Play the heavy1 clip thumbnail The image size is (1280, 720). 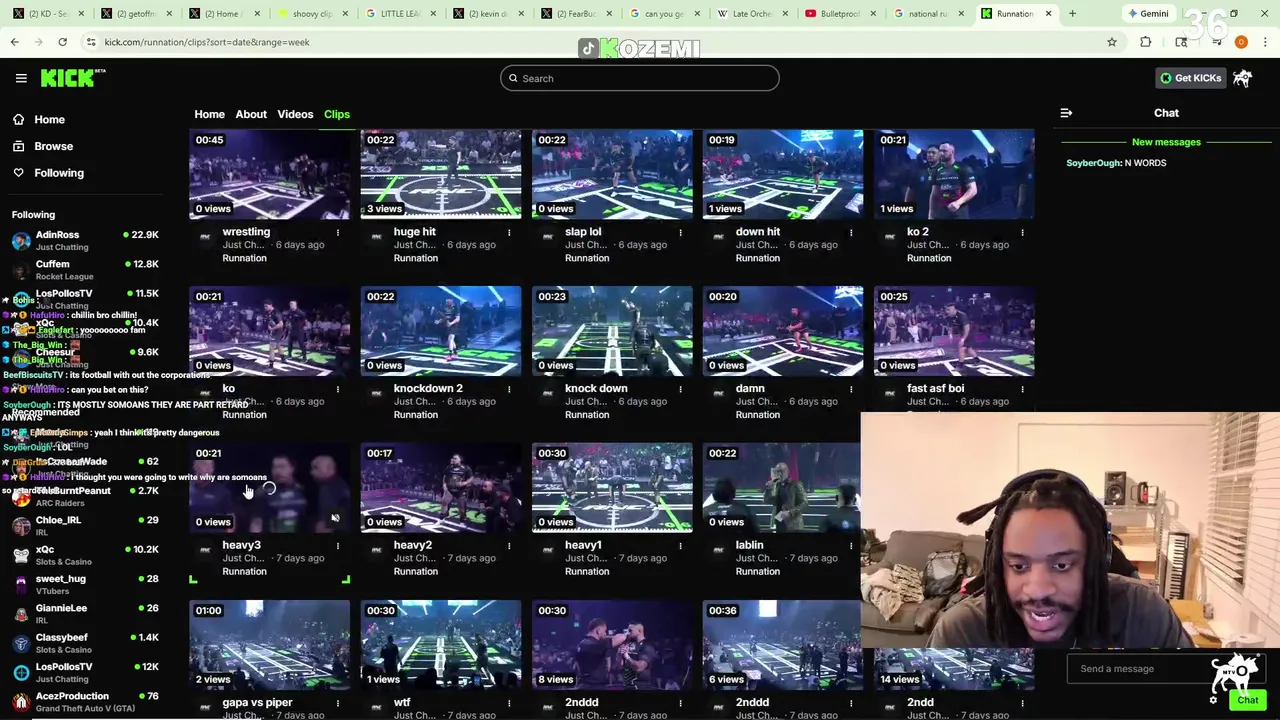point(612,488)
